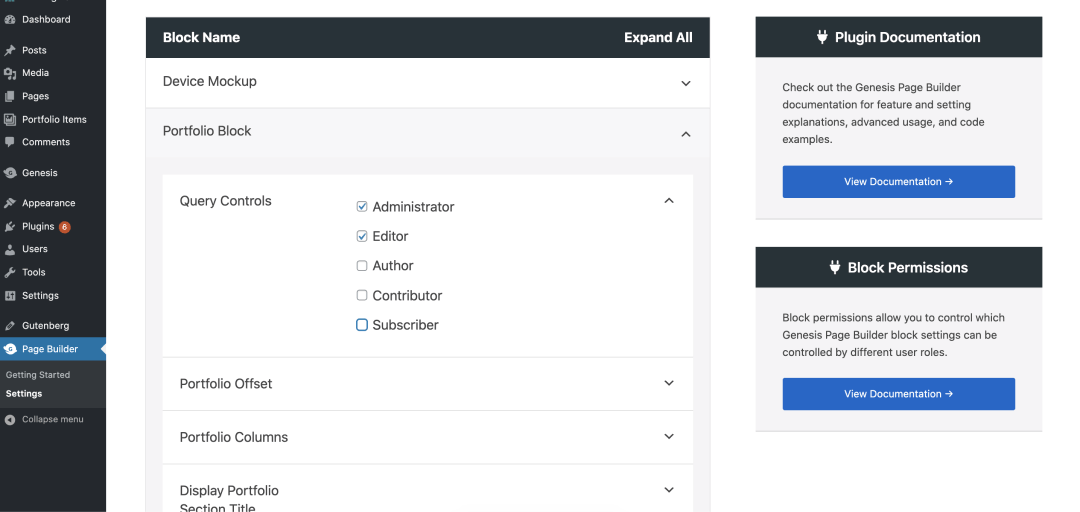Click the Block Name column header
Screen dimensions: 1080x512
click(201, 38)
